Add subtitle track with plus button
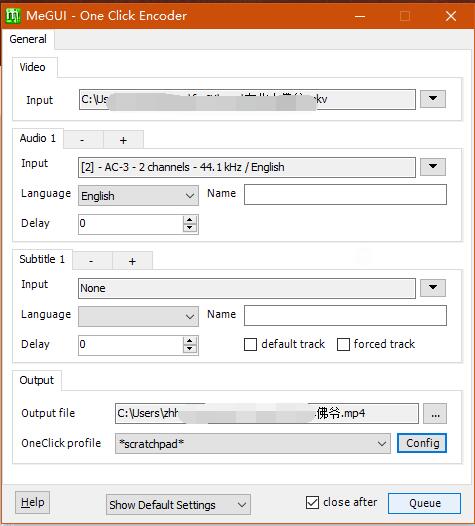 (x=133, y=261)
